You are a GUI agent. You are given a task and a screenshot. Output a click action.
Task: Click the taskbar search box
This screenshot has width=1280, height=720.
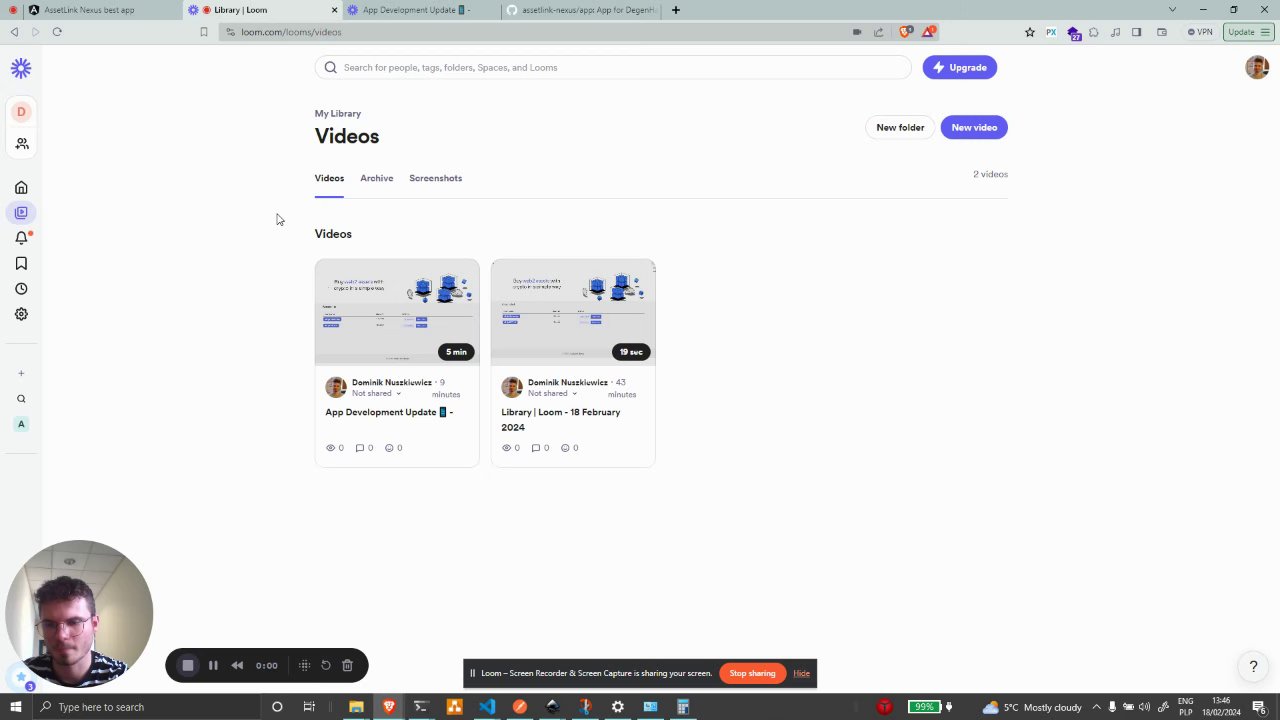pos(146,707)
